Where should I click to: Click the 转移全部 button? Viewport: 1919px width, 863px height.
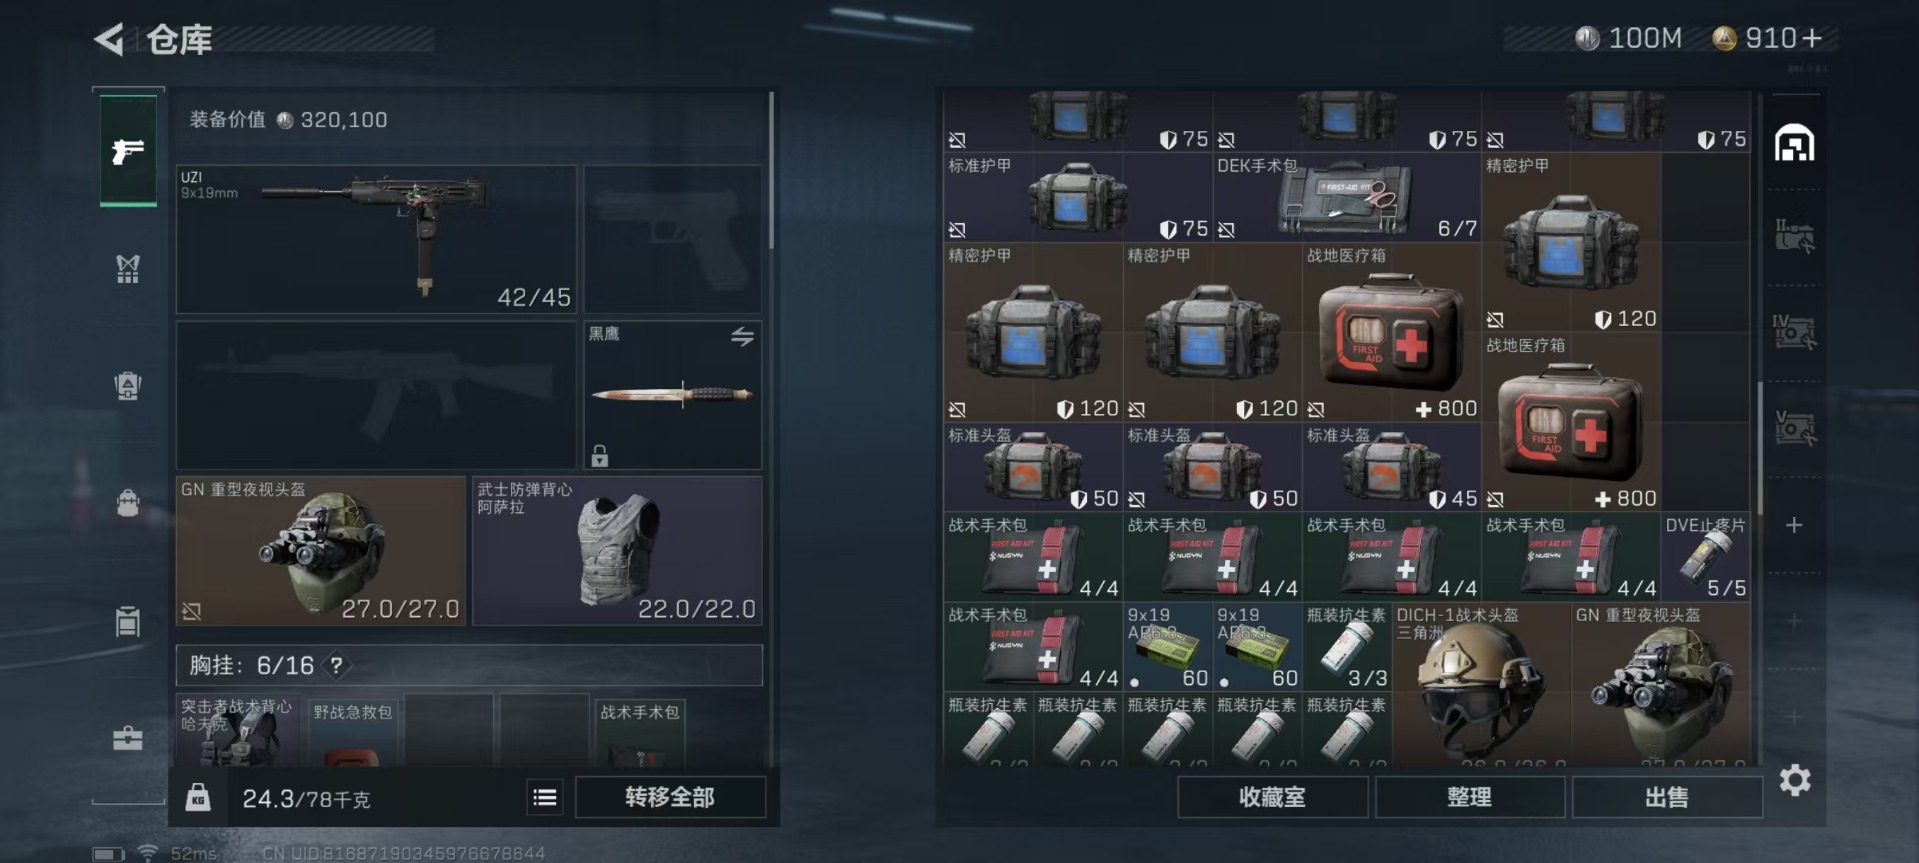point(671,797)
